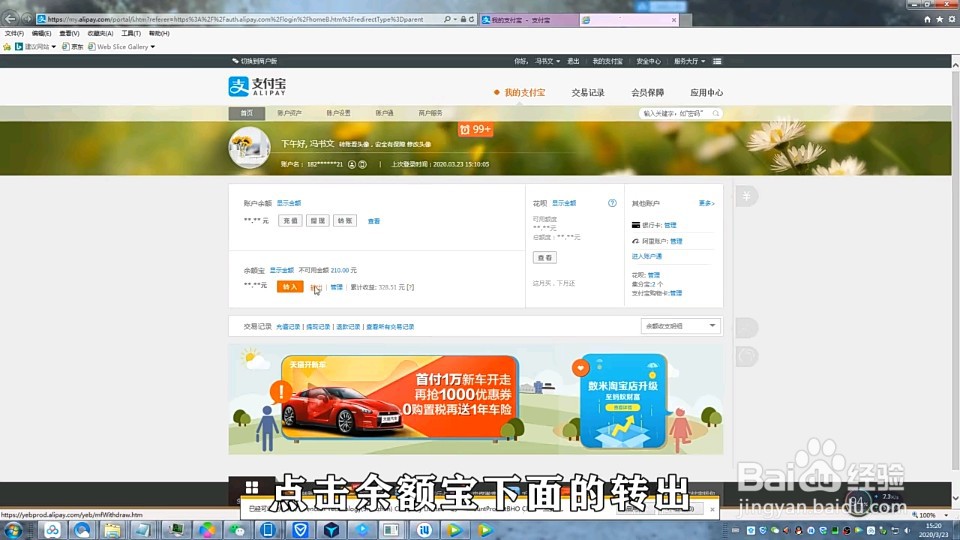Click the green play arrow taskbar icon
Image resolution: width=960 pixels, height=540 pixels.
click(x=454, y=530)
